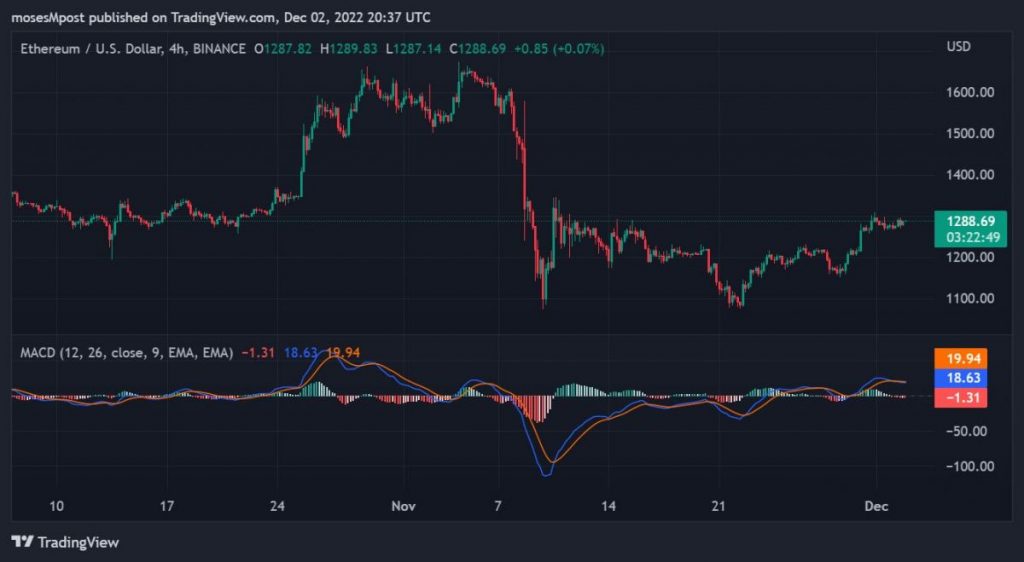Click the current price tag 1288.69
The width and height of the screenshot is (1024, 562).
[970, 229]
